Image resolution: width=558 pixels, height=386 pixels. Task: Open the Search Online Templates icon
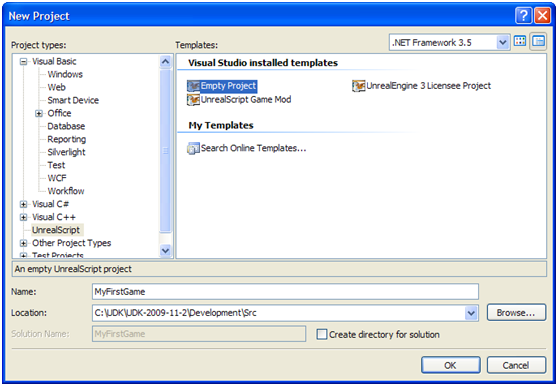(x=193, y=148)
